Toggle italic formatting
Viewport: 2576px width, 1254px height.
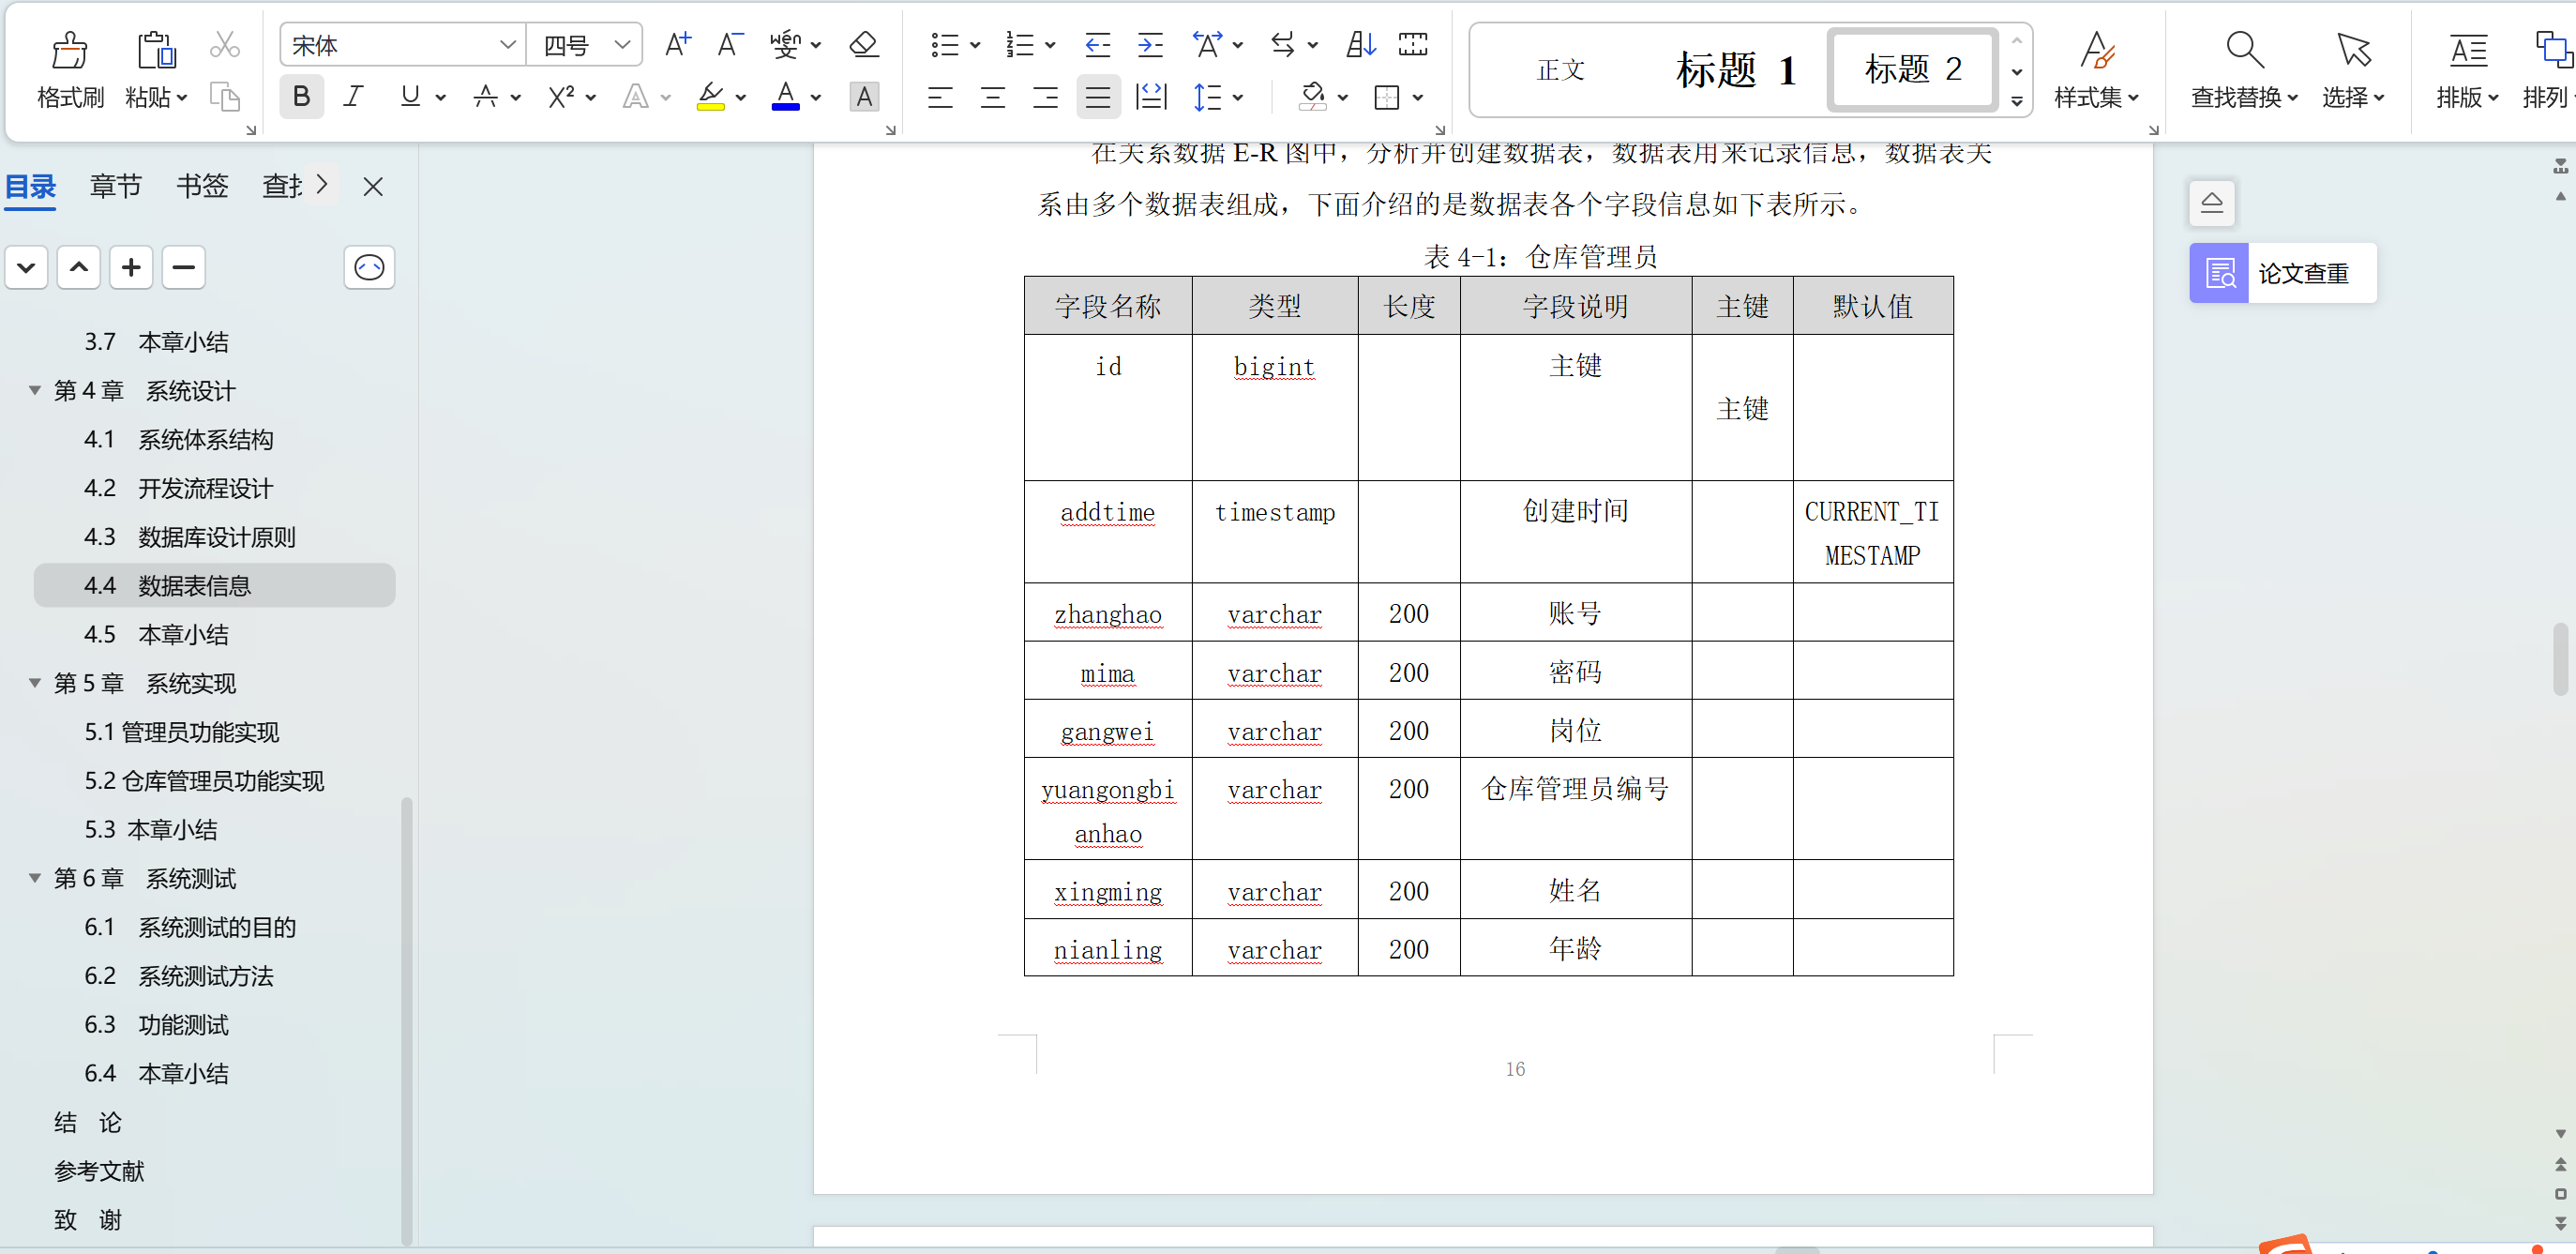pyautogui.click(x=353, y=96)
